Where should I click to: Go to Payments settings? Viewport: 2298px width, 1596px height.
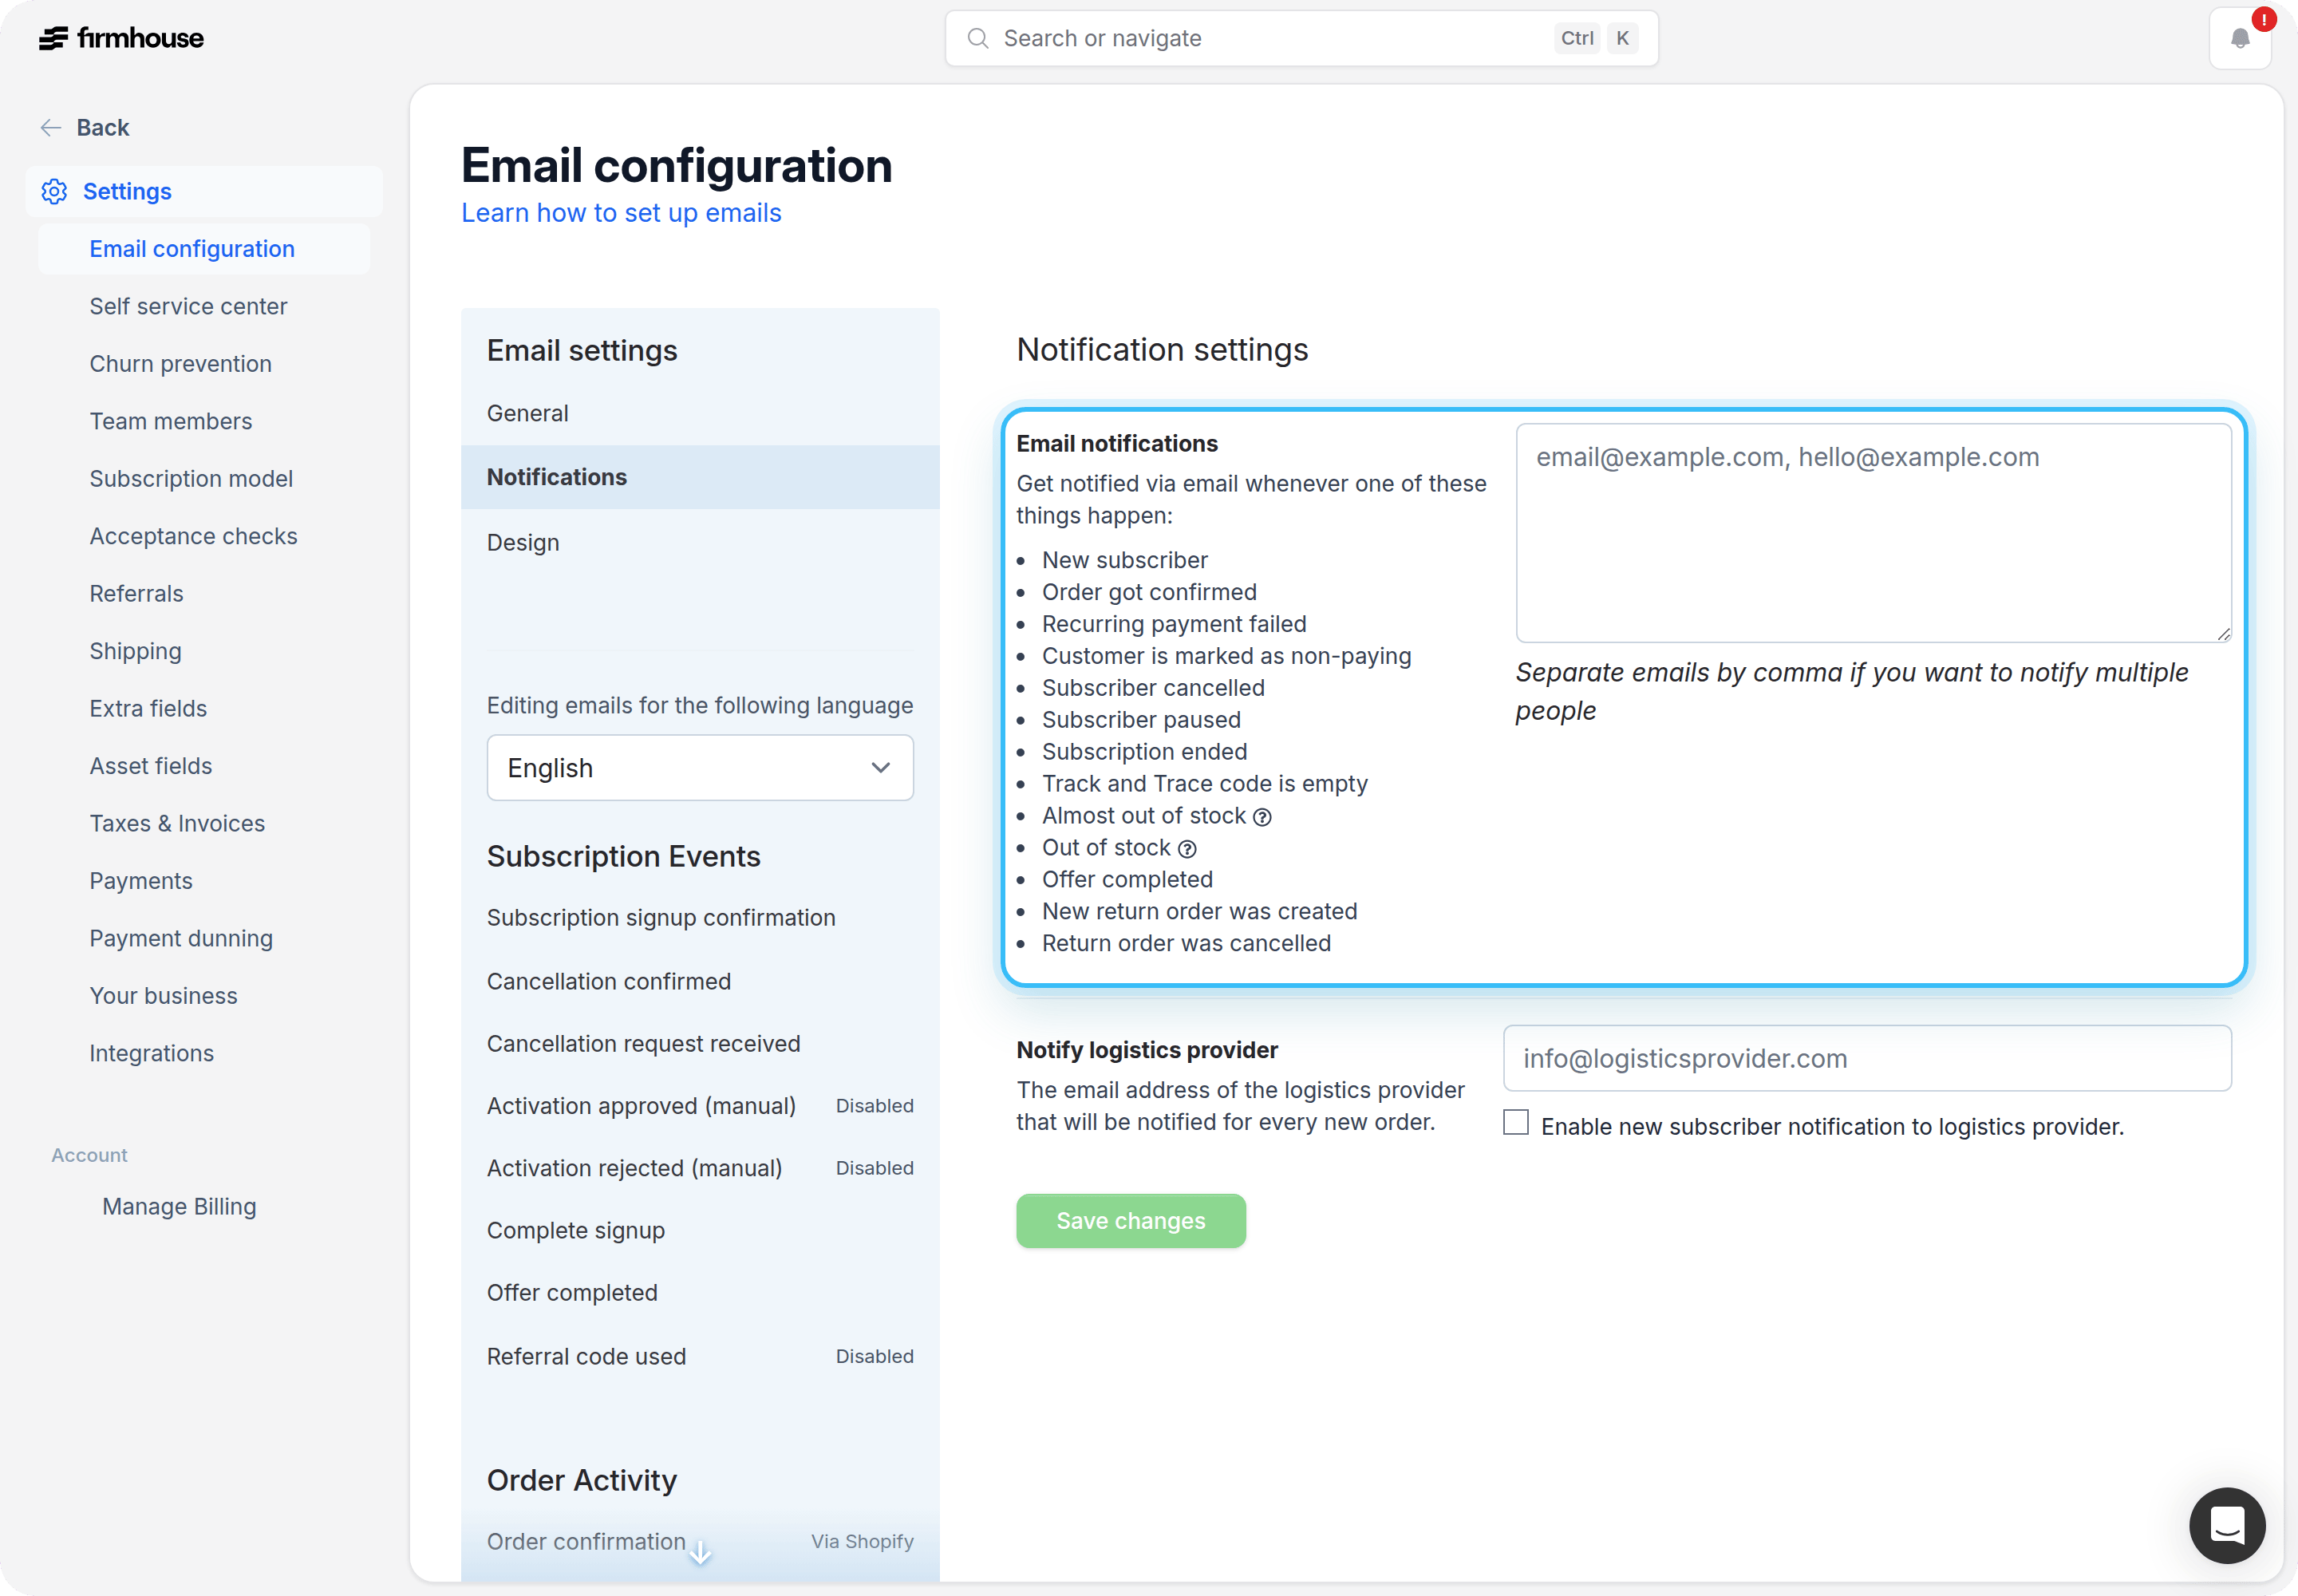point(140,881)
